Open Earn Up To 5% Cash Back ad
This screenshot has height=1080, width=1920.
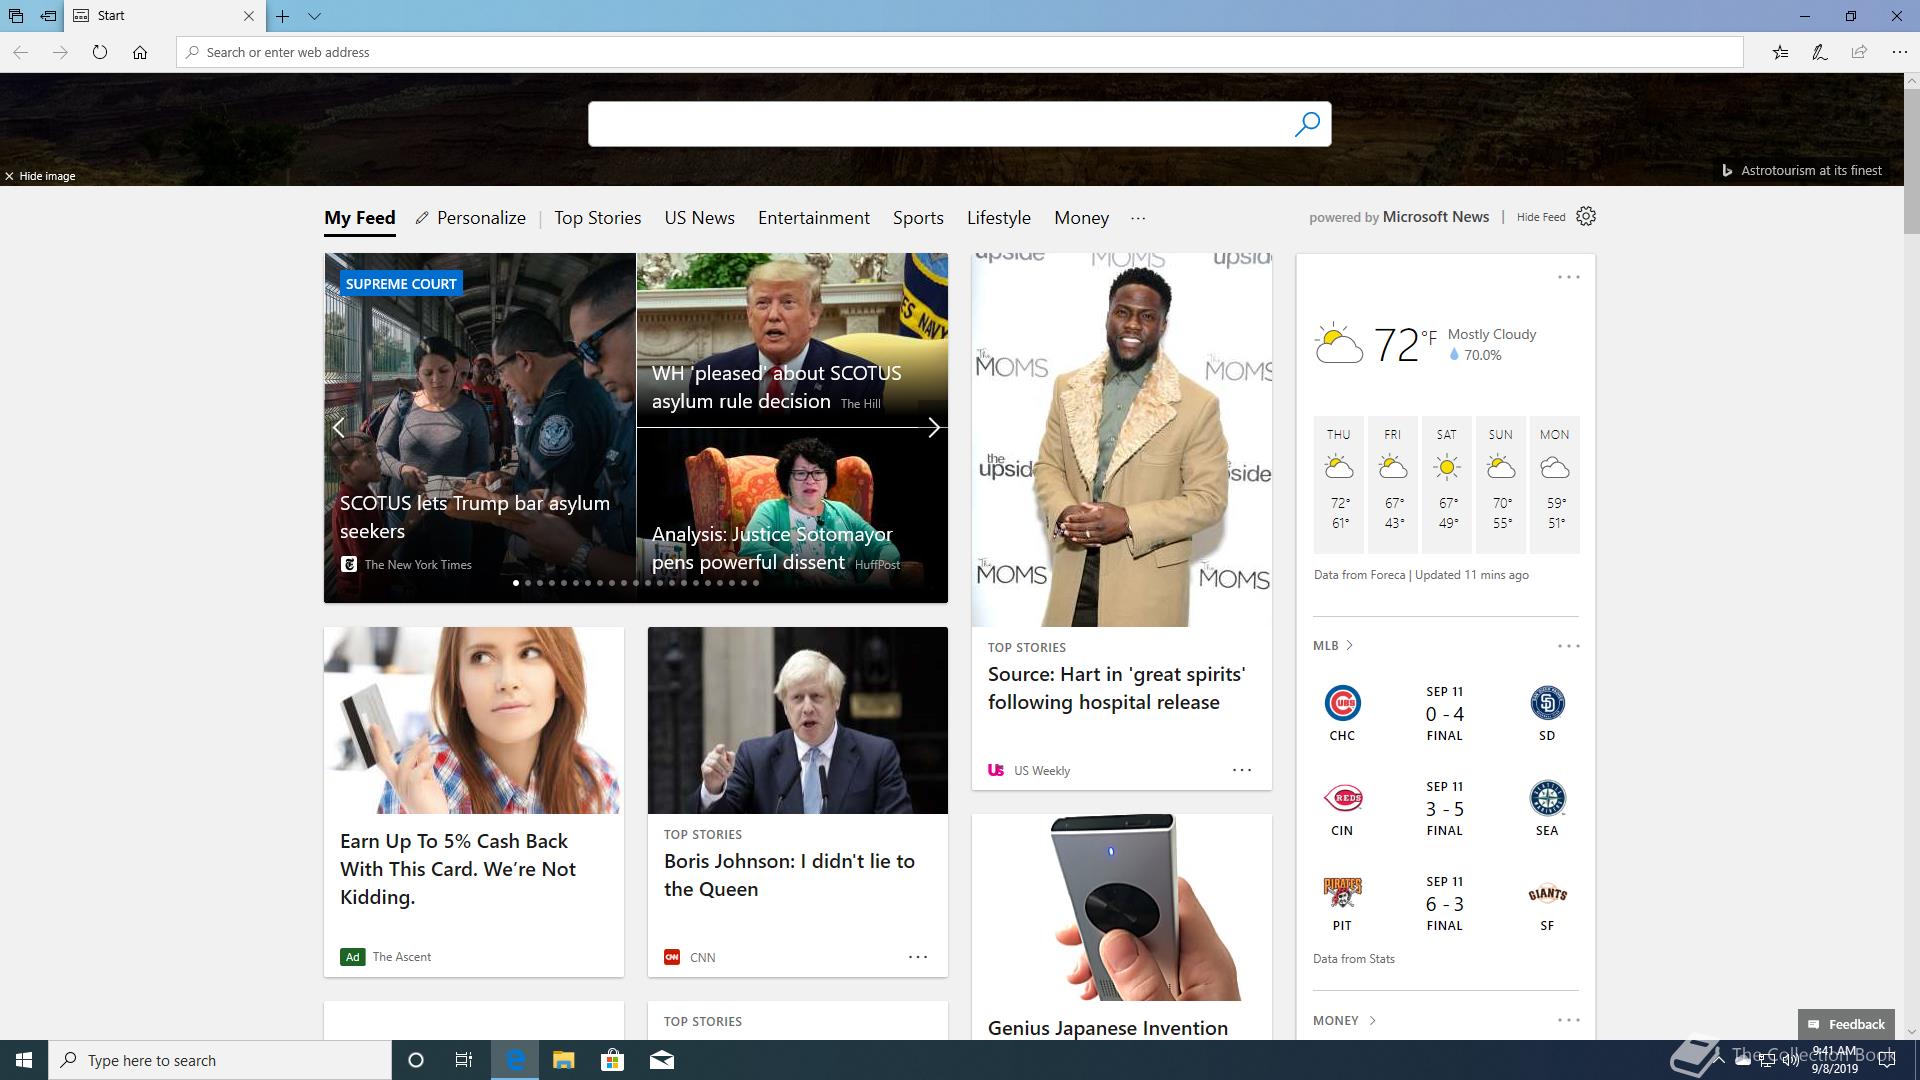tap(458, 869)
